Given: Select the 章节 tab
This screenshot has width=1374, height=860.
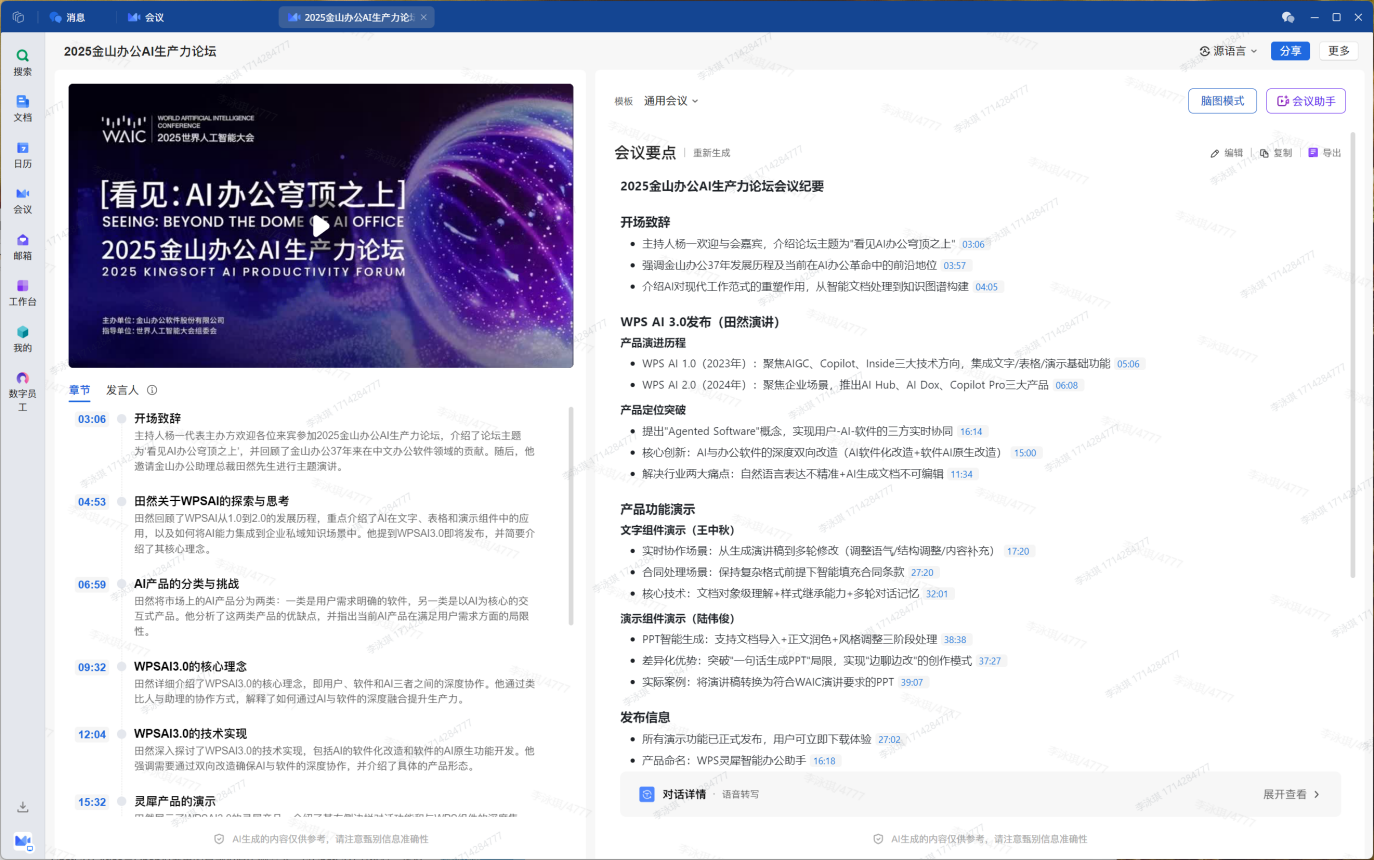Looking at the screenshot, I should [79, 390].
